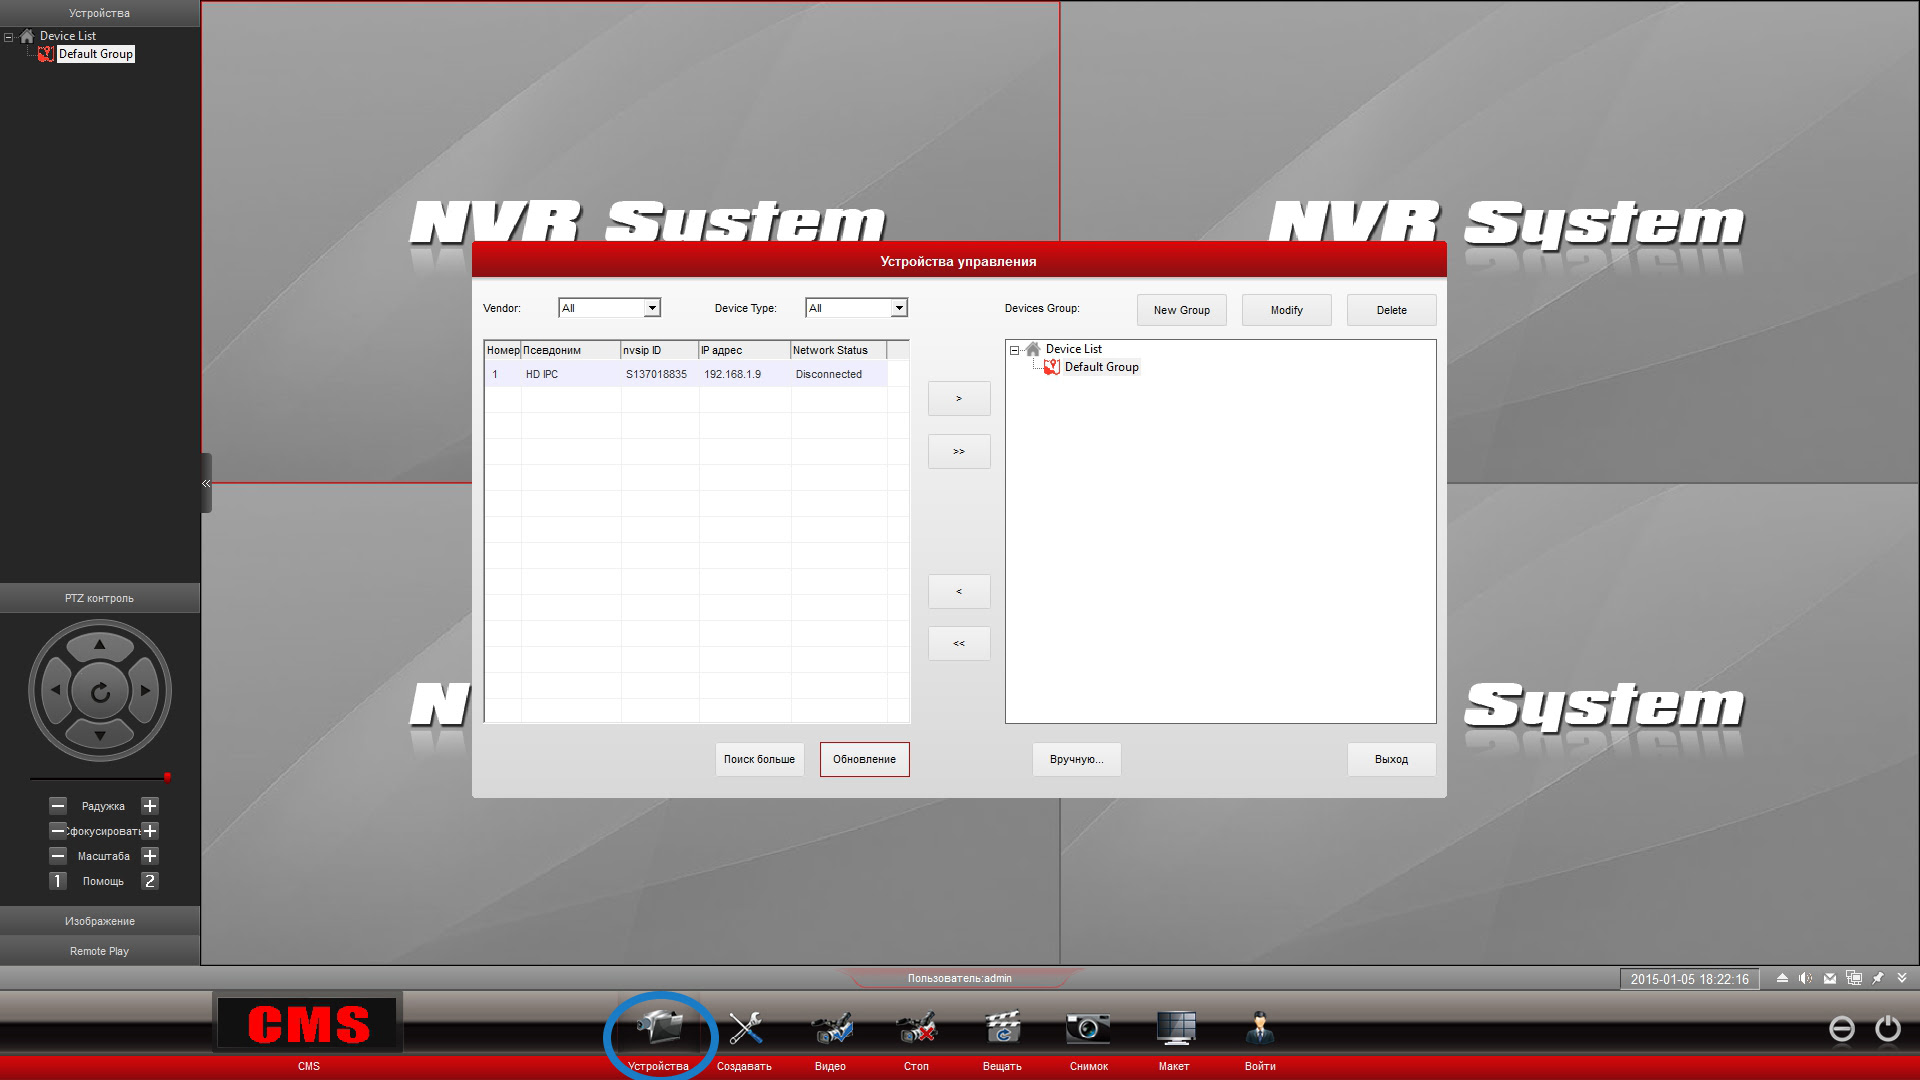Click the Обновление refresh button

(x=864, y=759)
